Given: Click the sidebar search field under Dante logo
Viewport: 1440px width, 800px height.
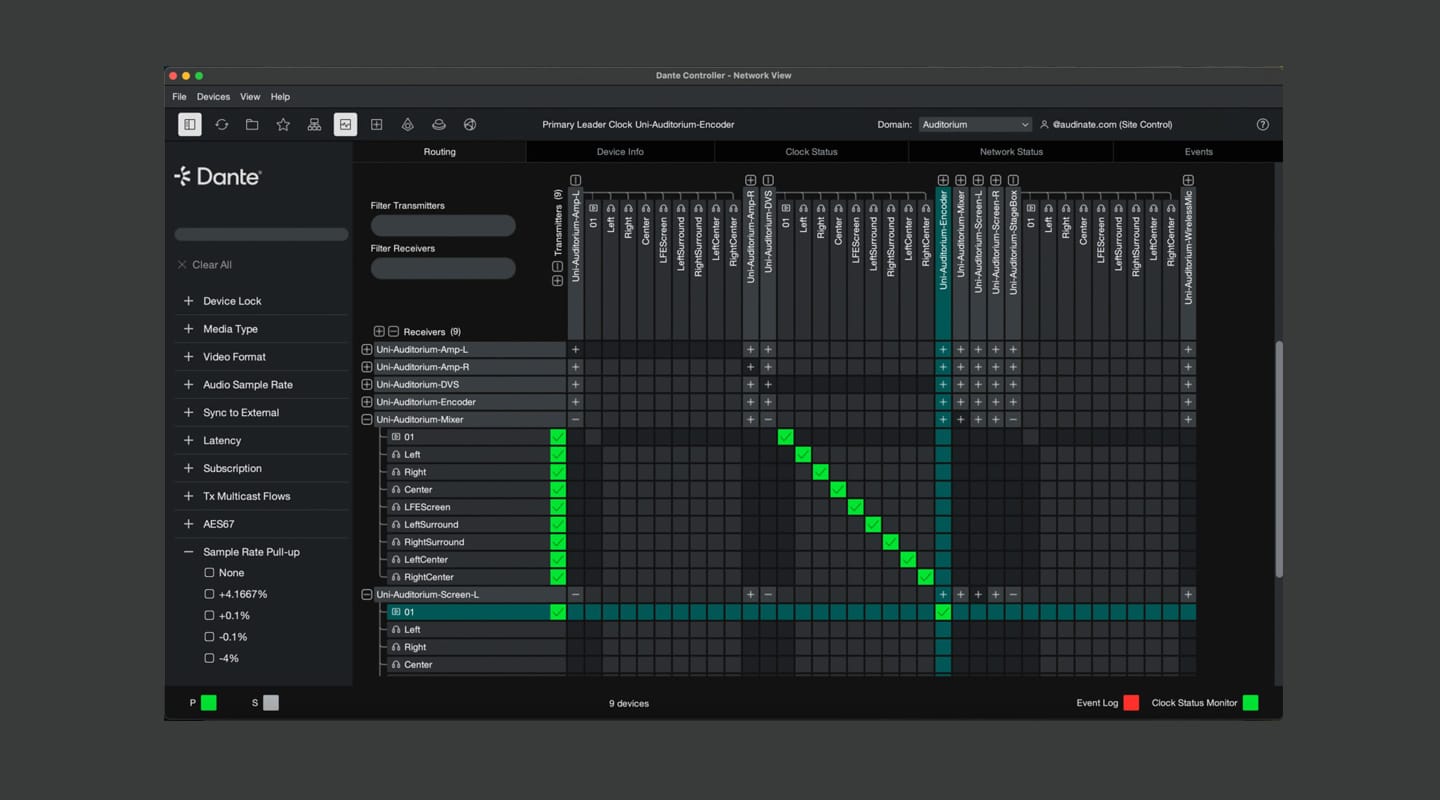Looking at the screenshot, I should coord(261,234).
